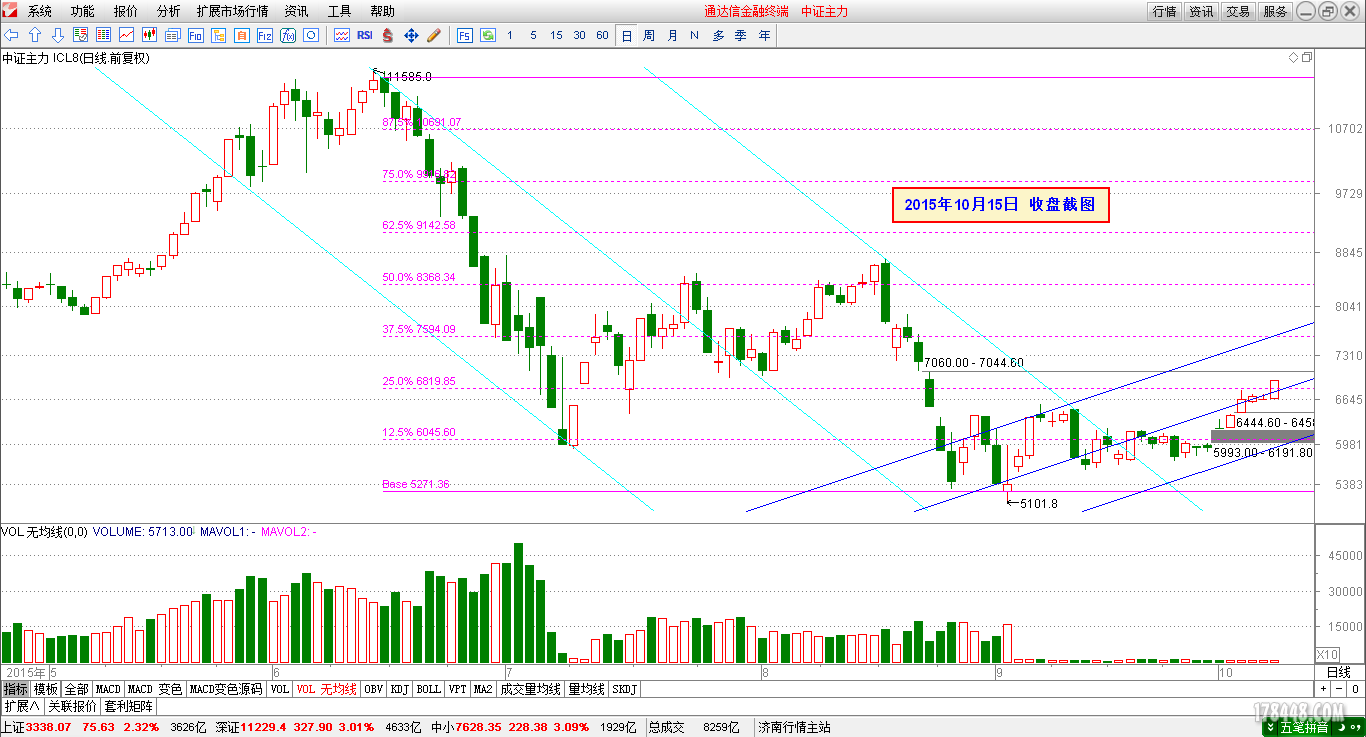Click the tree-structure toolbar icon
The width and height of the screenshot is (1366, 737).
(x=218, y=35)
